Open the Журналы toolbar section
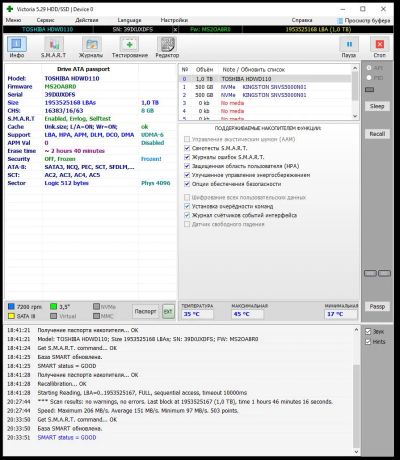The image size is (400, 460). point(91,48)
